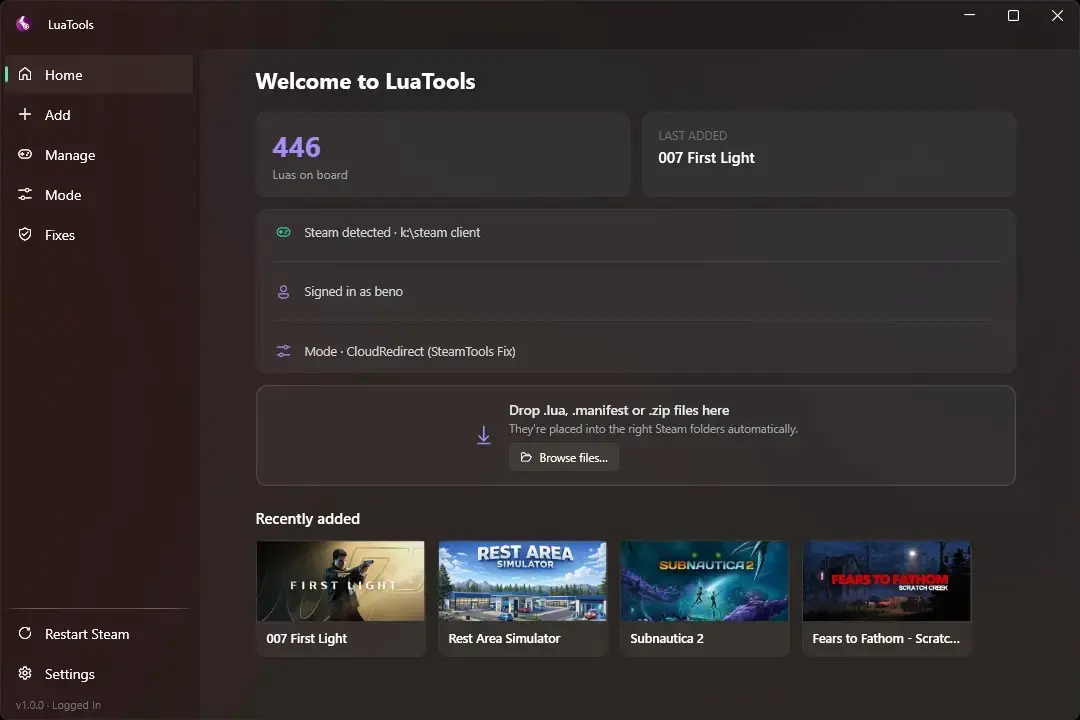Open the Fears to Fathom cover thumbnail

(886, 581)
